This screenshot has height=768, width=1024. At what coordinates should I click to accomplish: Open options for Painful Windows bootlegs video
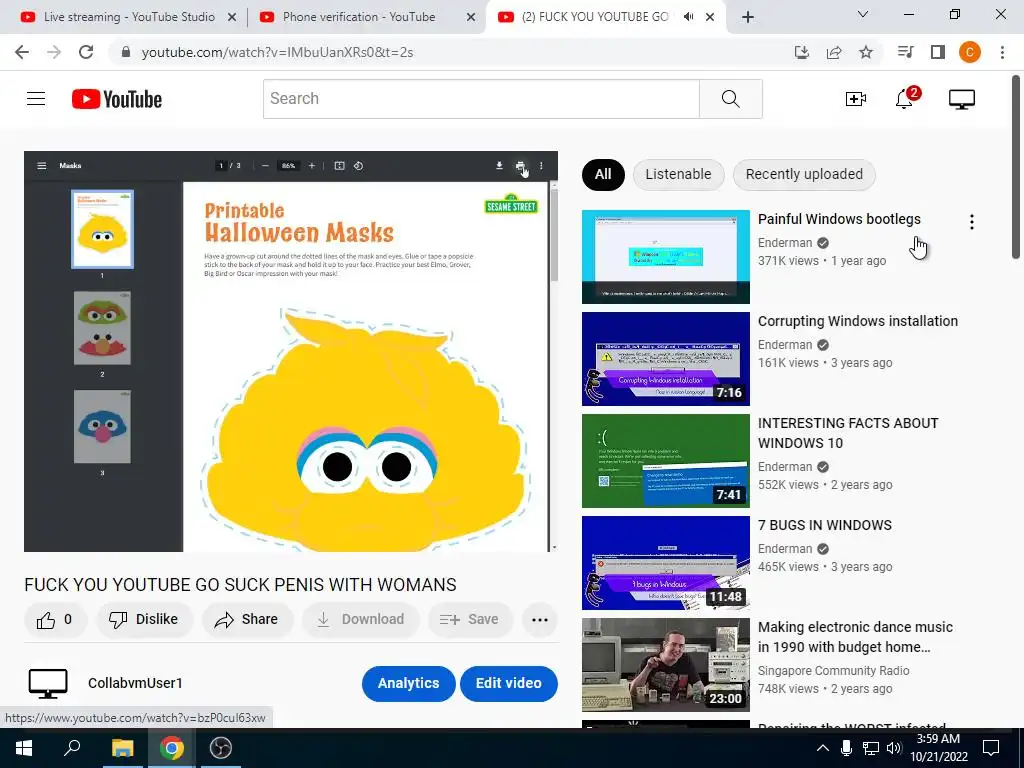(x=972, y=222)
